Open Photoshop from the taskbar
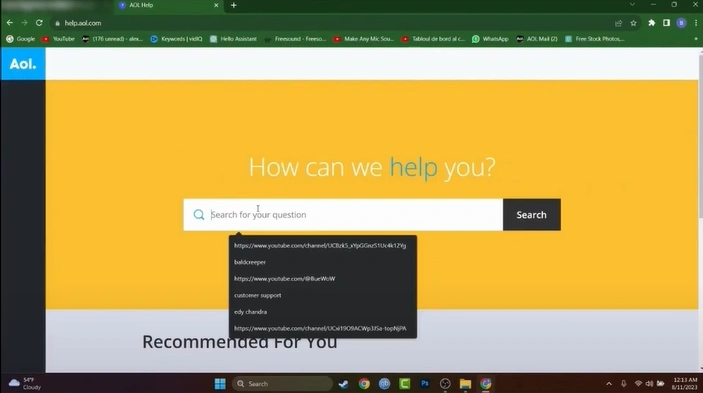Image resolution: width=703 pixels, height=393 pixels. pos(425,384)
